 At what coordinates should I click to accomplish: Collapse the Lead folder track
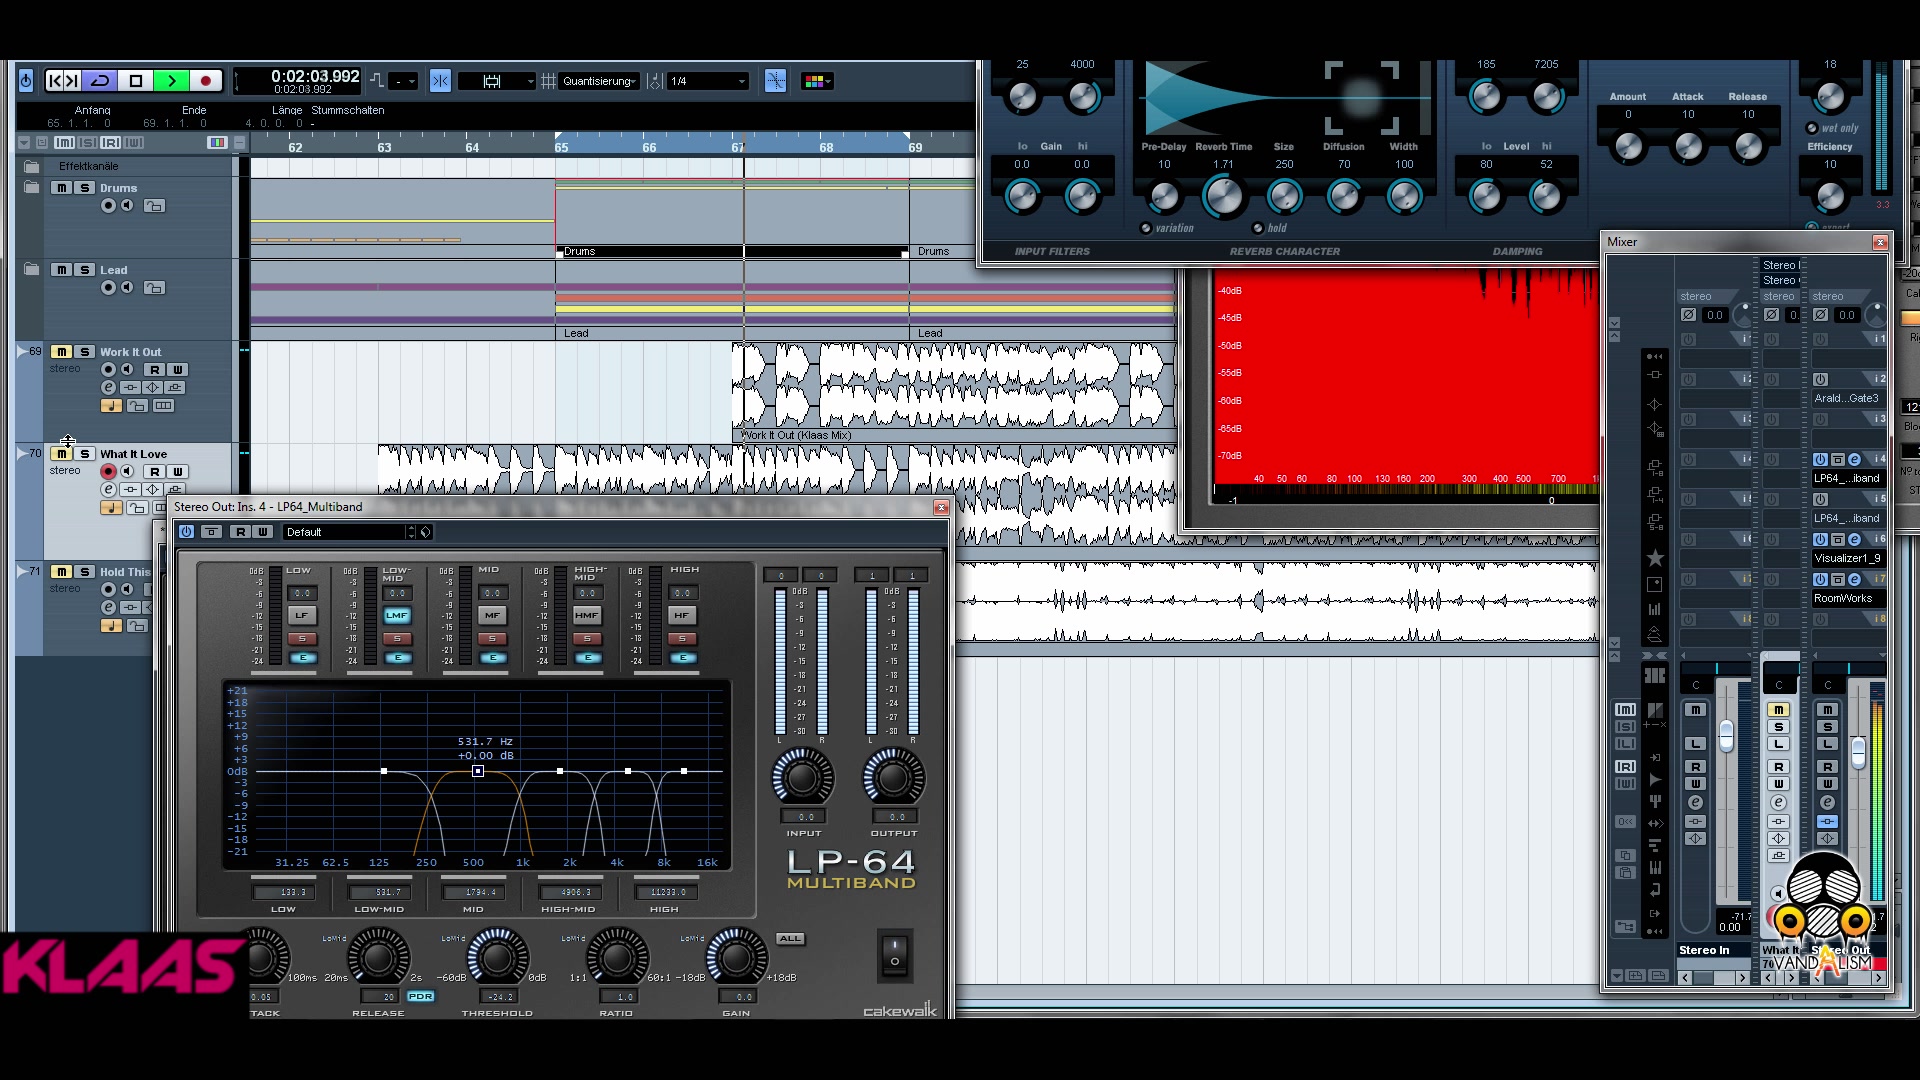pos(31,269)
